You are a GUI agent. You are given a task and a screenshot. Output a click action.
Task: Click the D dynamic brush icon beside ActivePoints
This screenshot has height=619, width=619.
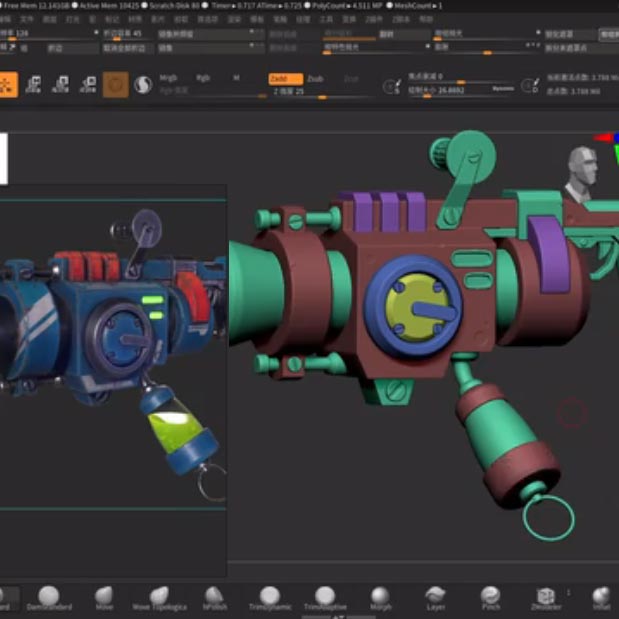(530, 85)
